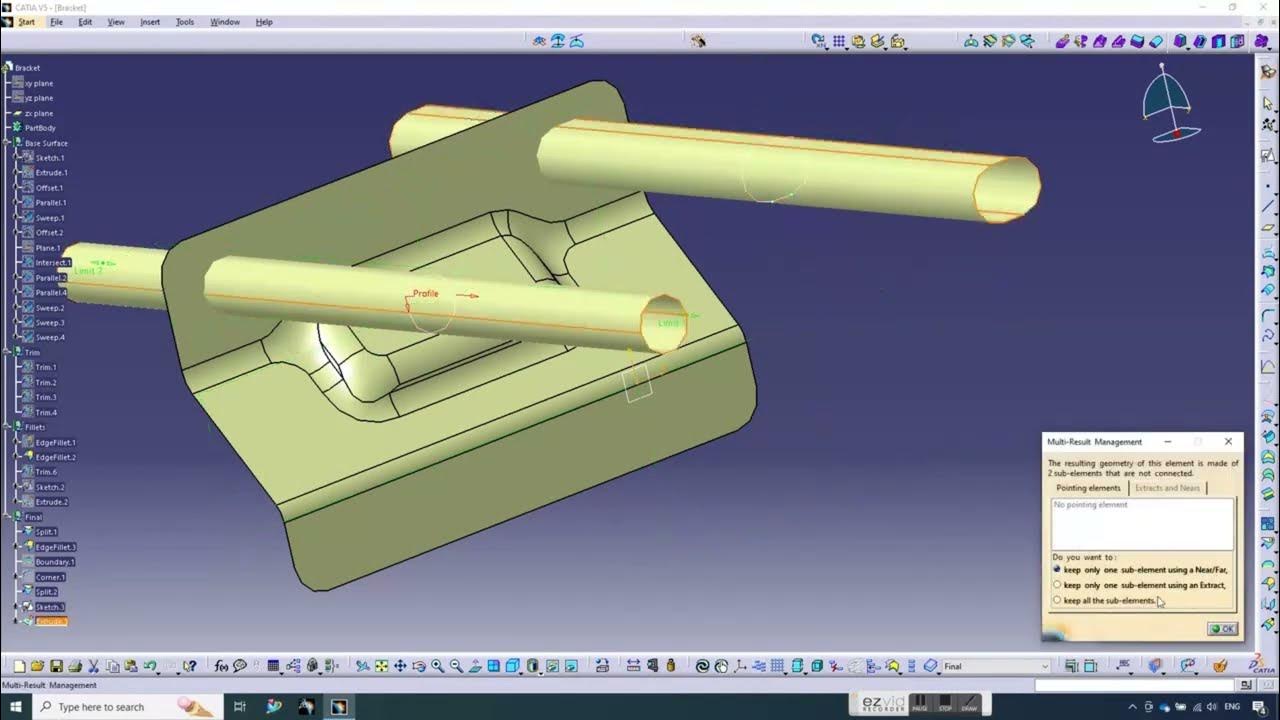Select Trim.6 in the tree
The height and width of the screenshot is (720, 1280).
coord(46,472)
